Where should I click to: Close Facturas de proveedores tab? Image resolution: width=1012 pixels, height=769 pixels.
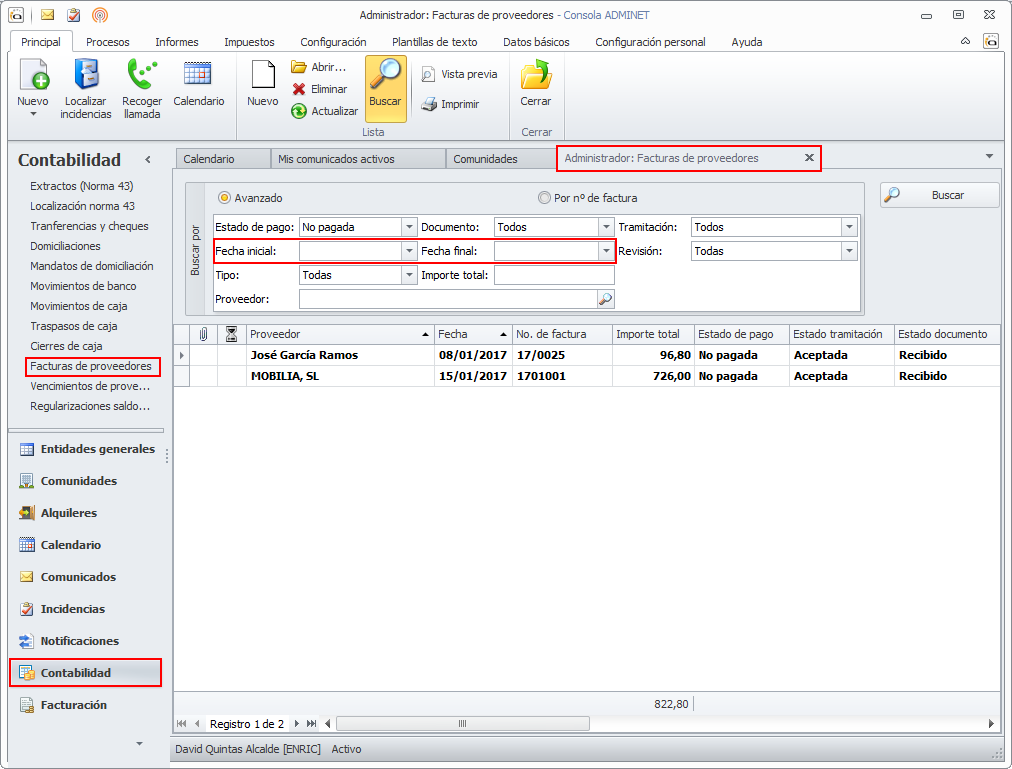coord(809,158)
